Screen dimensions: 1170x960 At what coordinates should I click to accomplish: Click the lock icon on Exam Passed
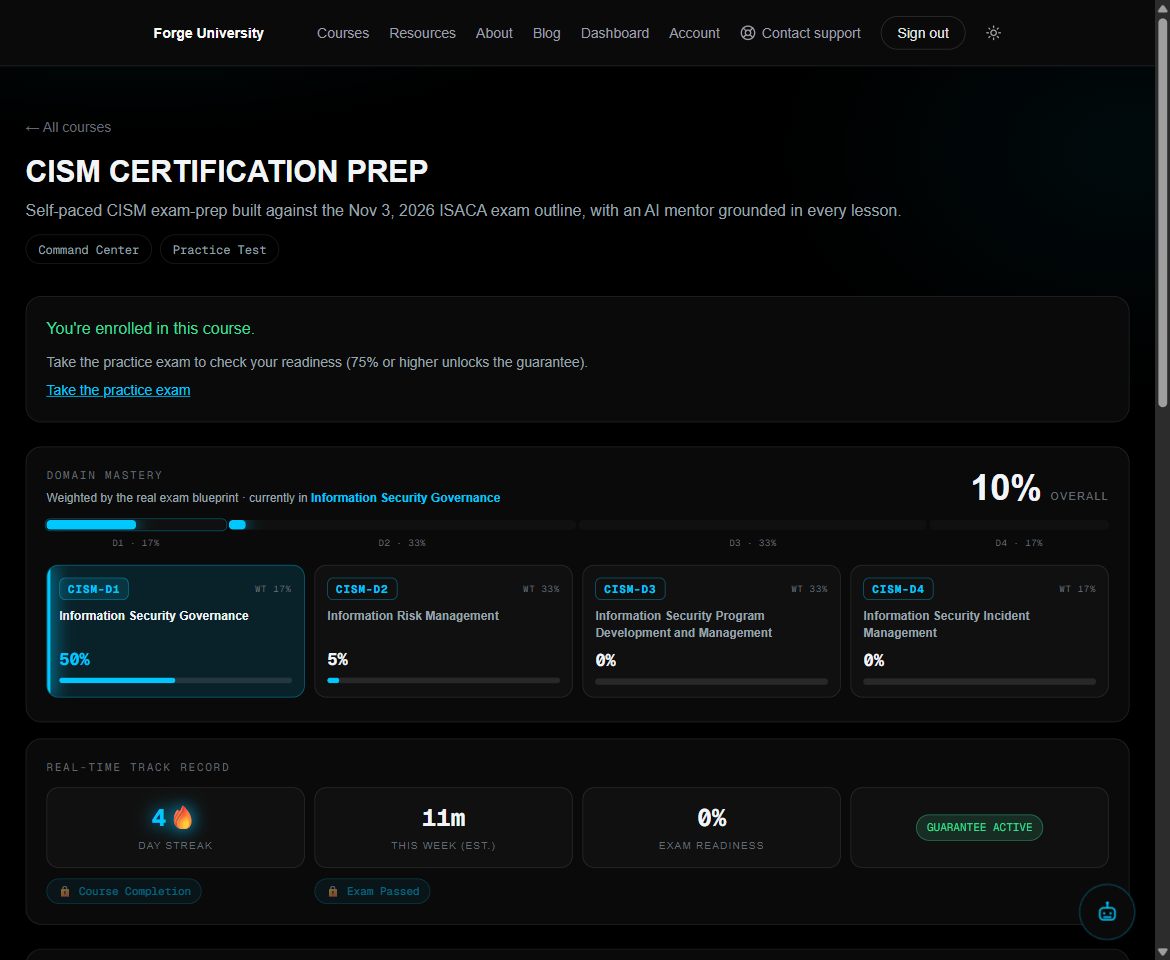[x=333, y=891]
